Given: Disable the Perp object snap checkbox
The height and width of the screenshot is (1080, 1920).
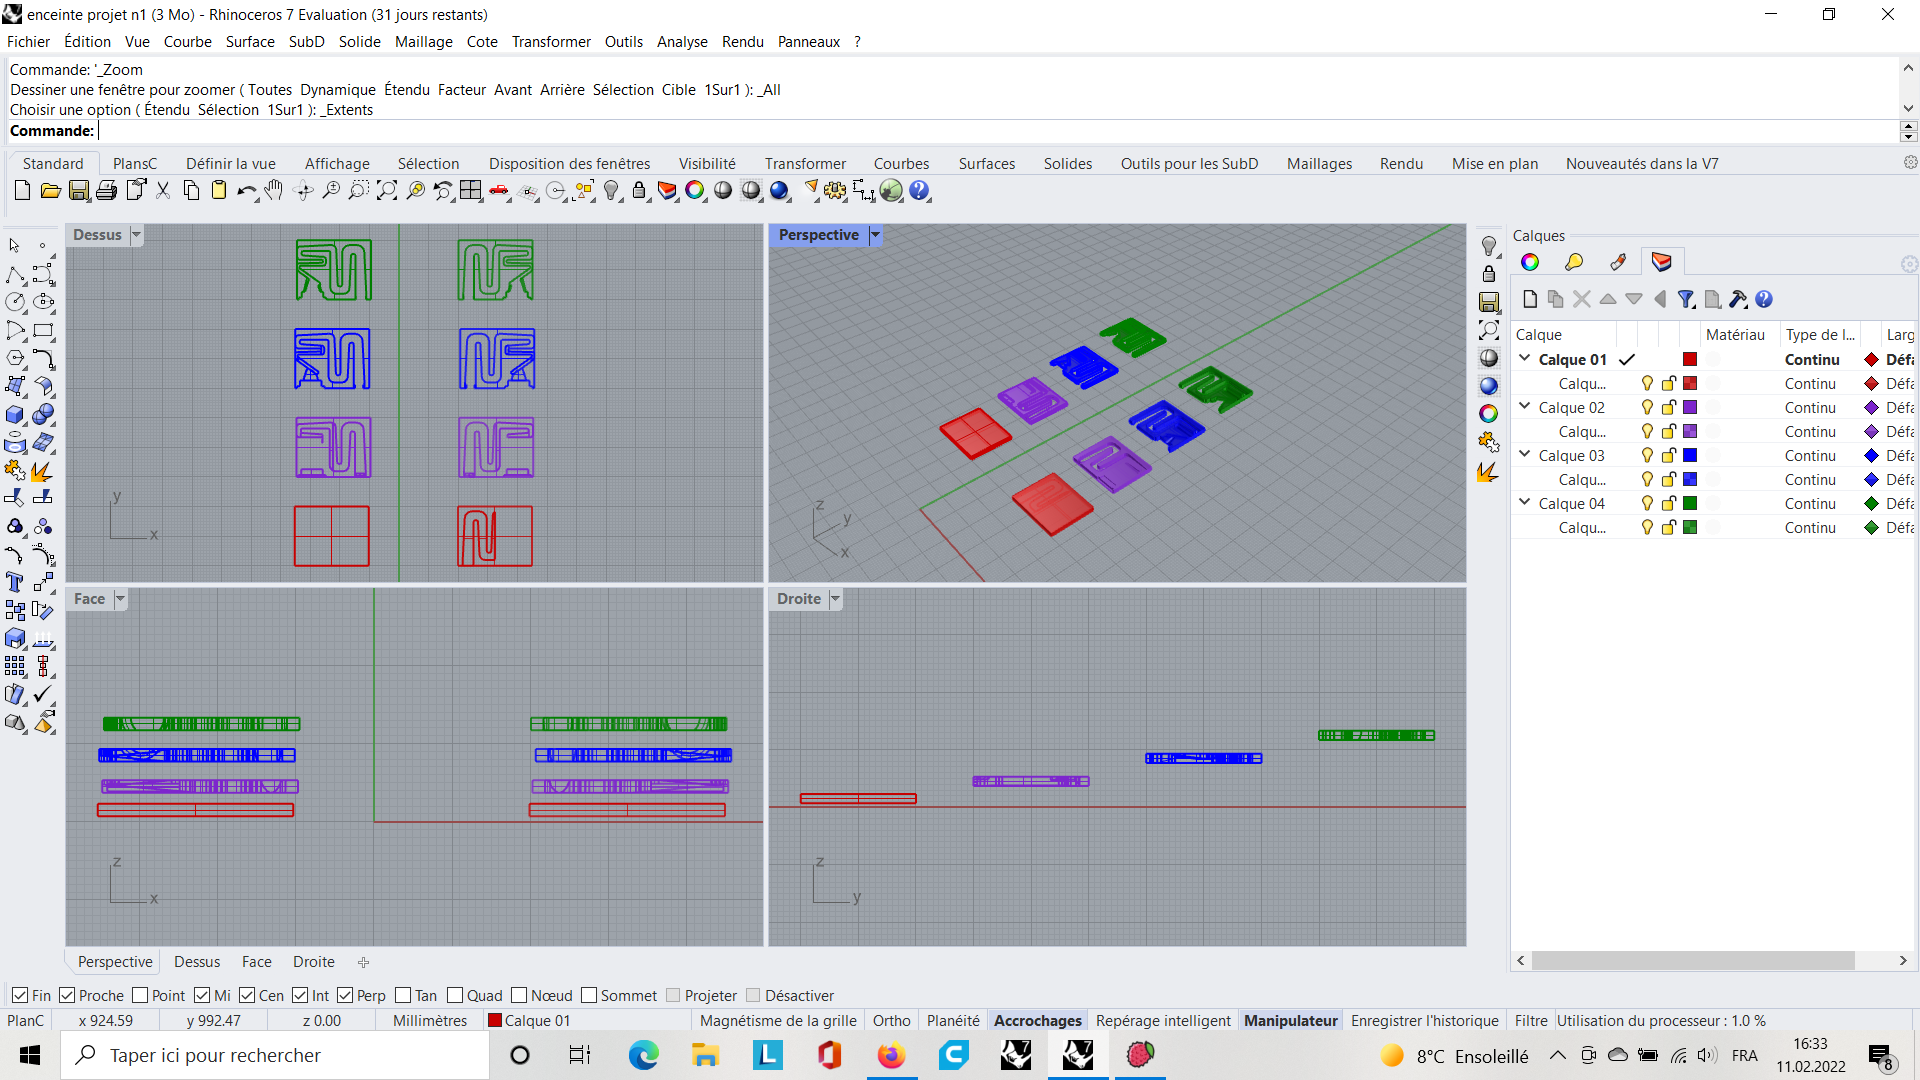Looking at the screenshot, I should tap(346, 995).
